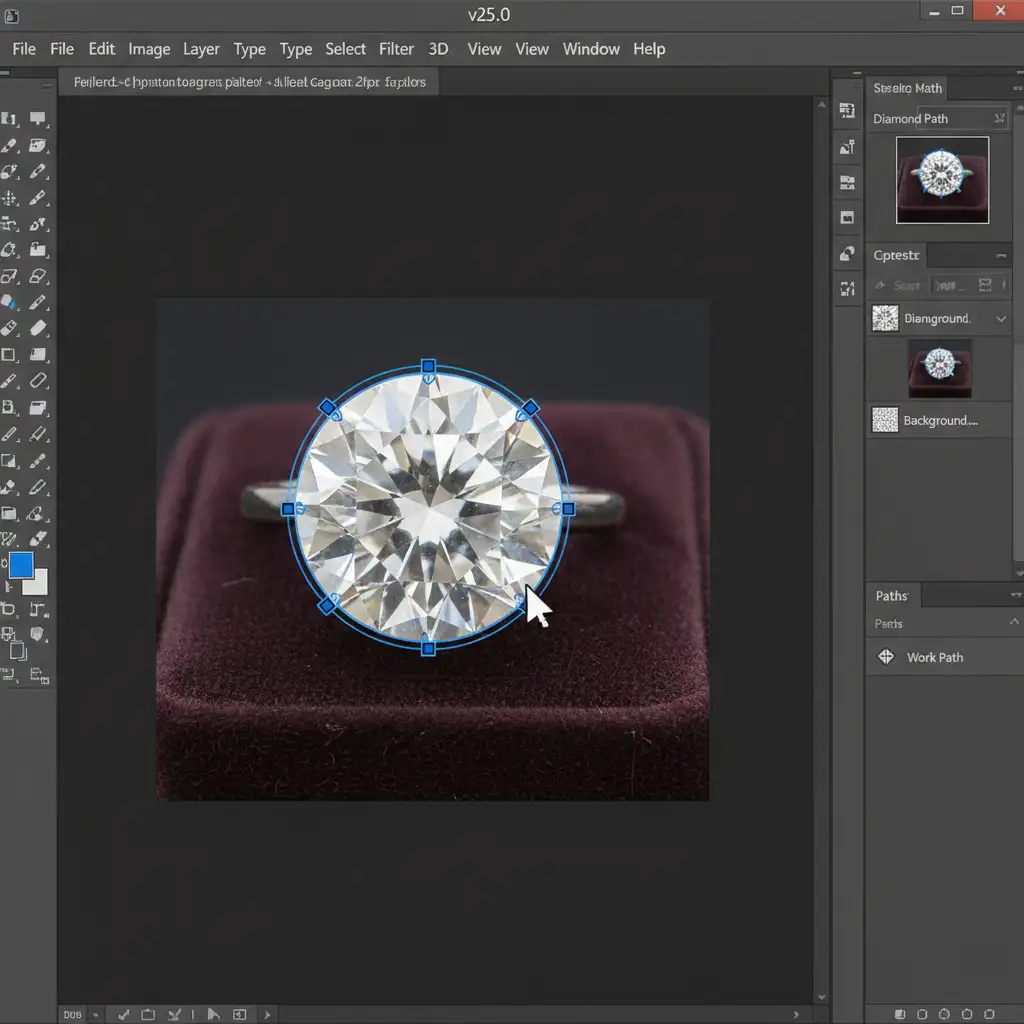Select the Background layer

[x=938, y=420]
